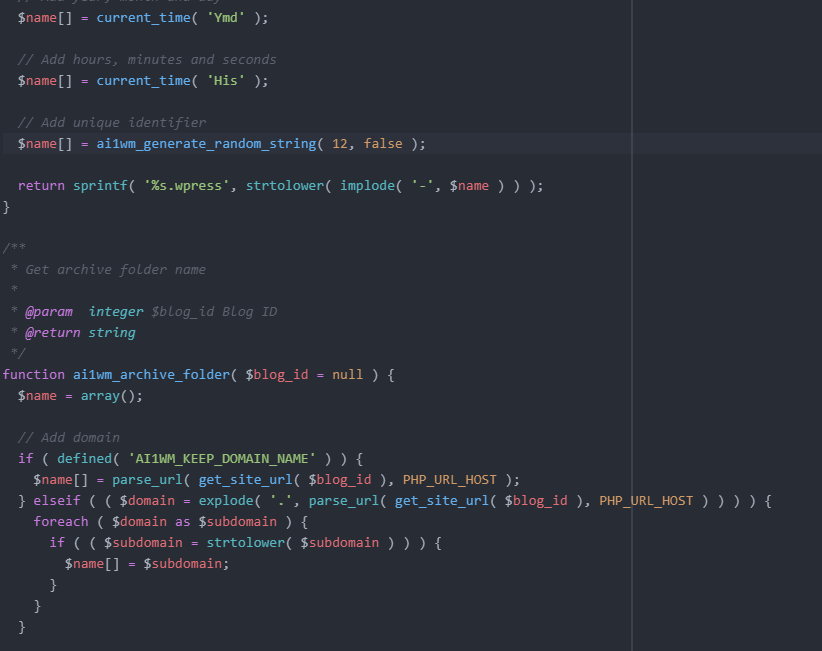The height and width of the screenshot is (651, 822).
Task: Click the 'Get archive folder name' docblock text
Action: tap(116, 270)
